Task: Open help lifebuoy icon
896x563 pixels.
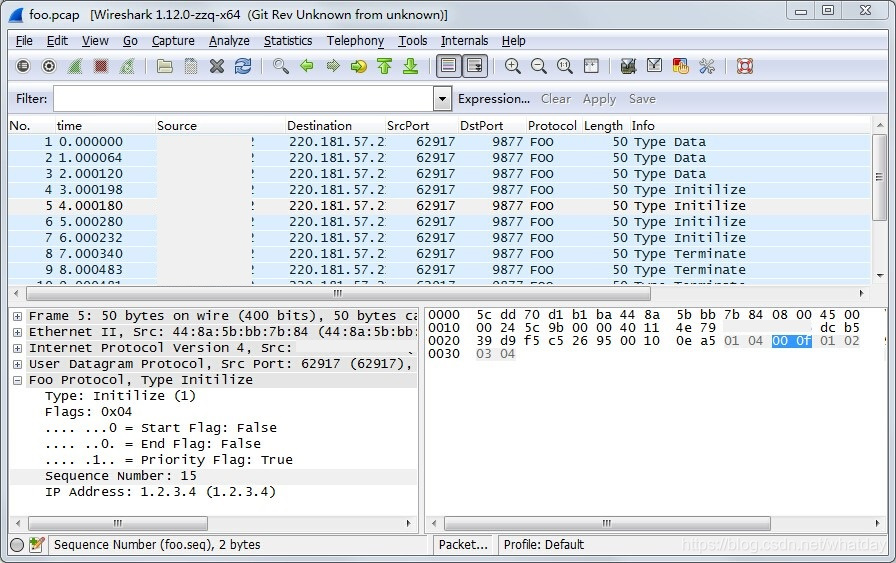Action: pos(745,66)
